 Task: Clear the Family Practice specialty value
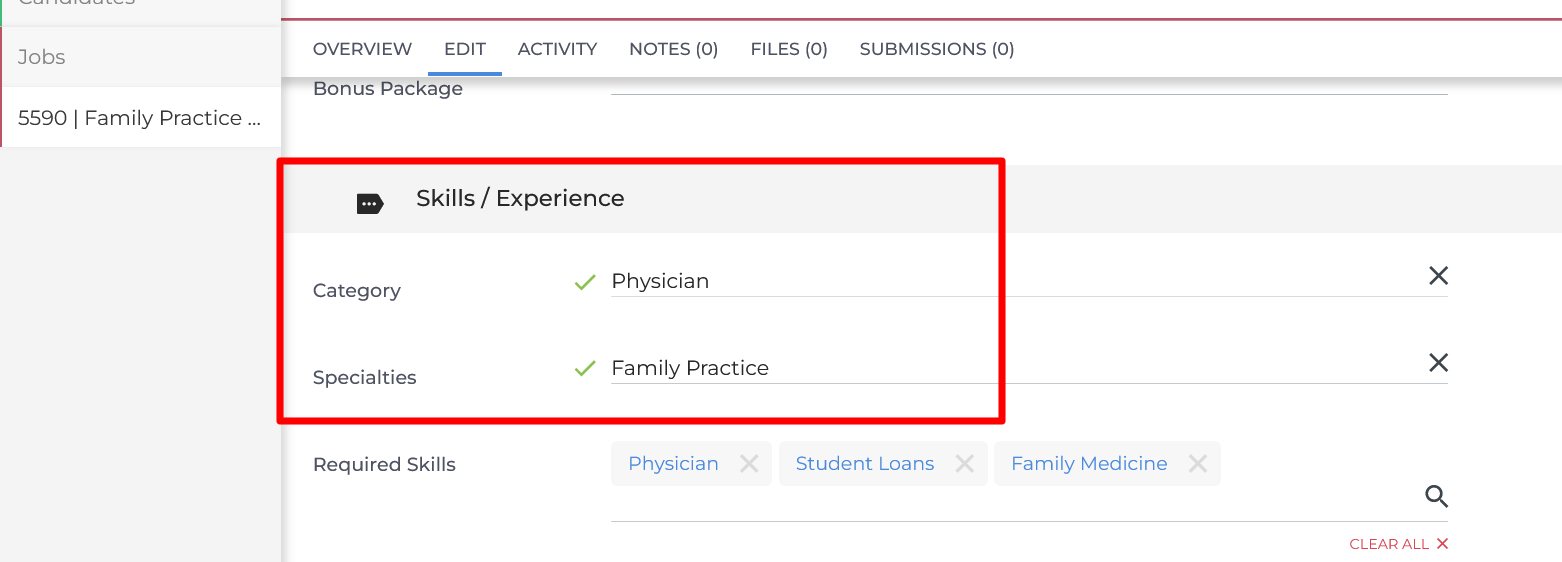(x=1438, y=363)
